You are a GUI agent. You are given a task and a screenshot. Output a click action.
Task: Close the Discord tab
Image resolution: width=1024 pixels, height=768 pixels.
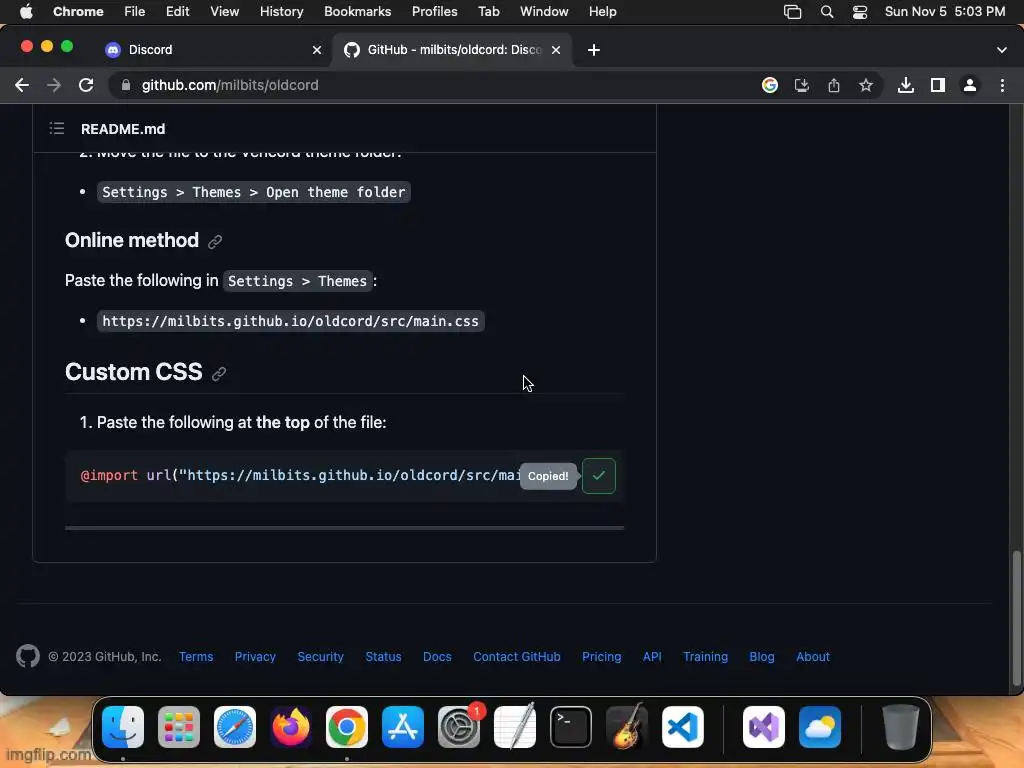317,50
